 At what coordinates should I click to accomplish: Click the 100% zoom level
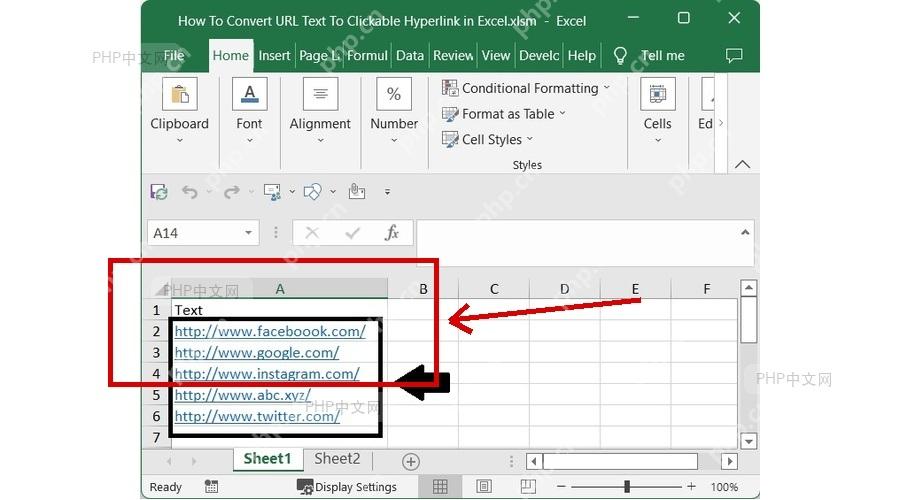pos(724,487)
